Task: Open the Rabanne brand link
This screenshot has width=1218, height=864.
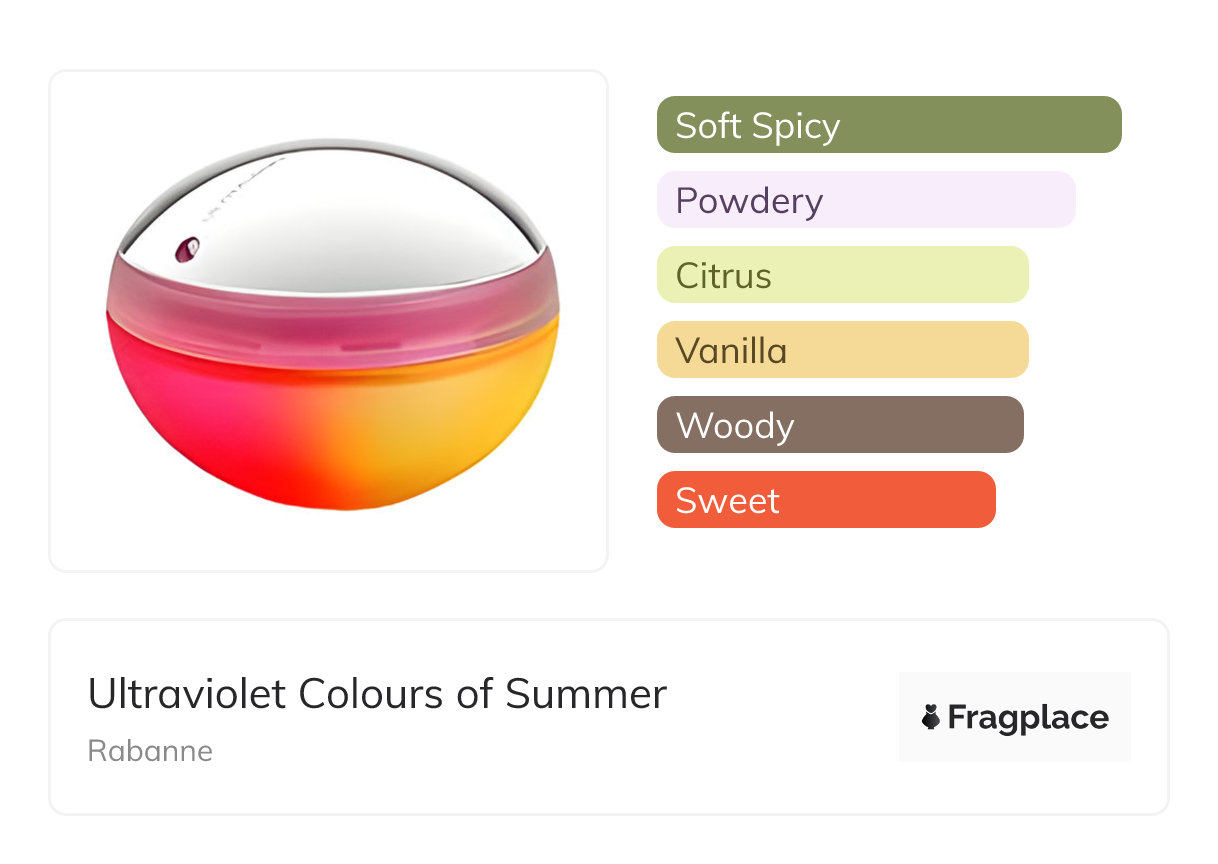Action: (x=150, y=751)
